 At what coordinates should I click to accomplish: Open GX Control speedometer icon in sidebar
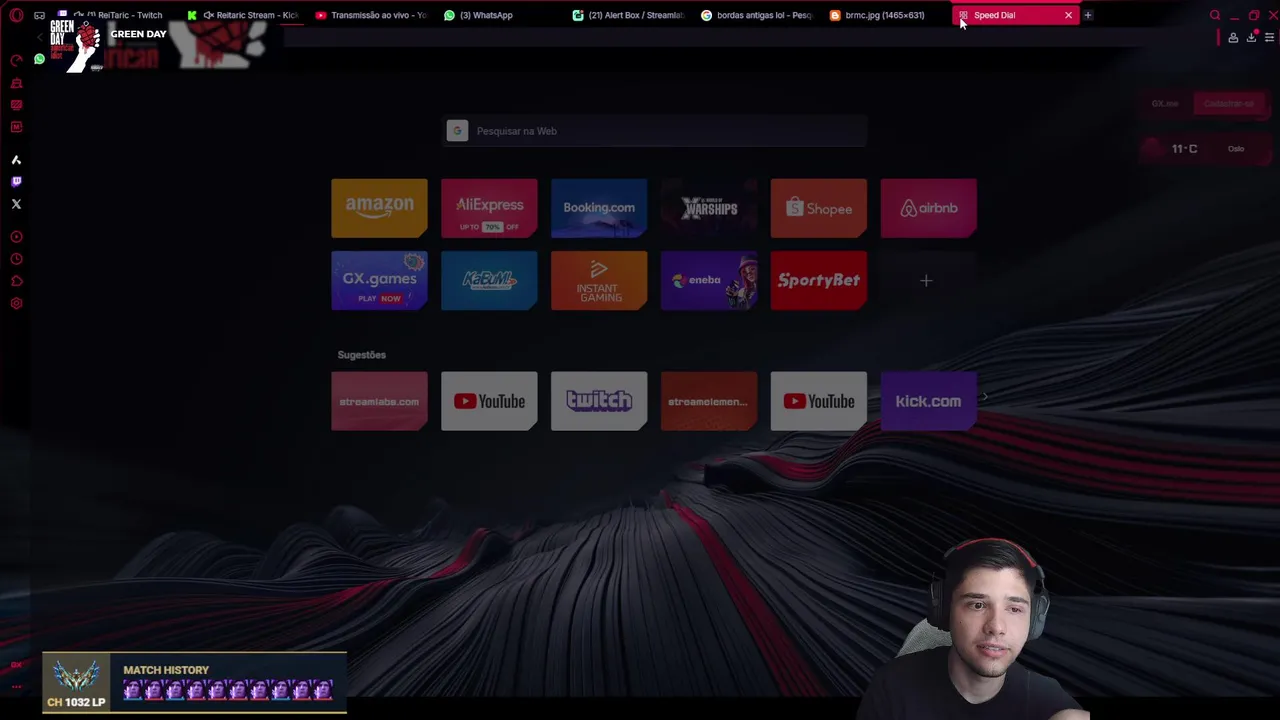[x=16, y=60]
